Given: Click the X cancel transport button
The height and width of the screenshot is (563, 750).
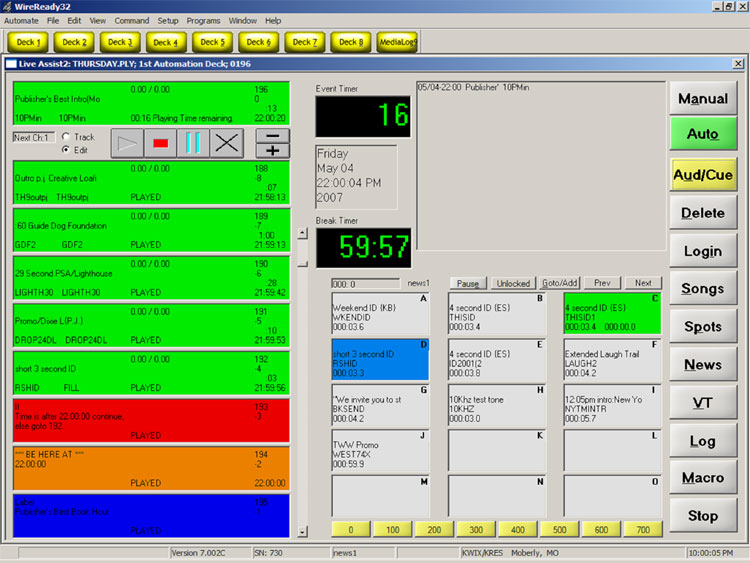Looking at the screenshot, I should pyautogui.click(x=227, y=144).
